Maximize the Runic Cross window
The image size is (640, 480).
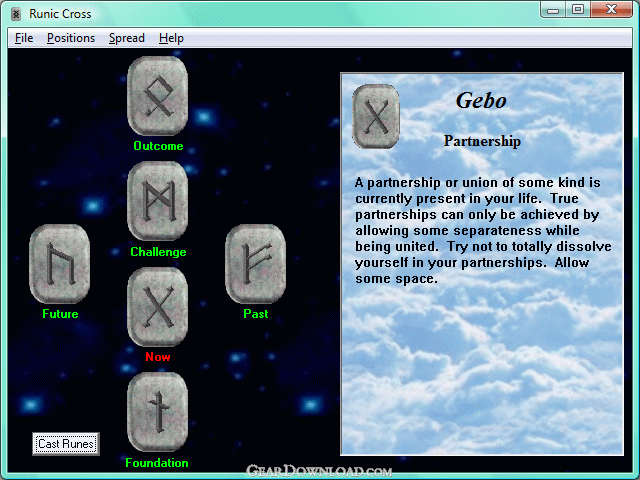578,9
